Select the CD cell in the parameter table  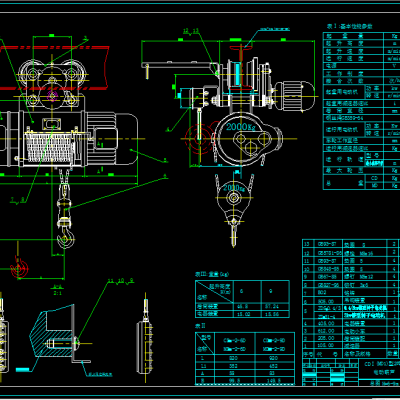pyautogui.click(x=374, y=178)
